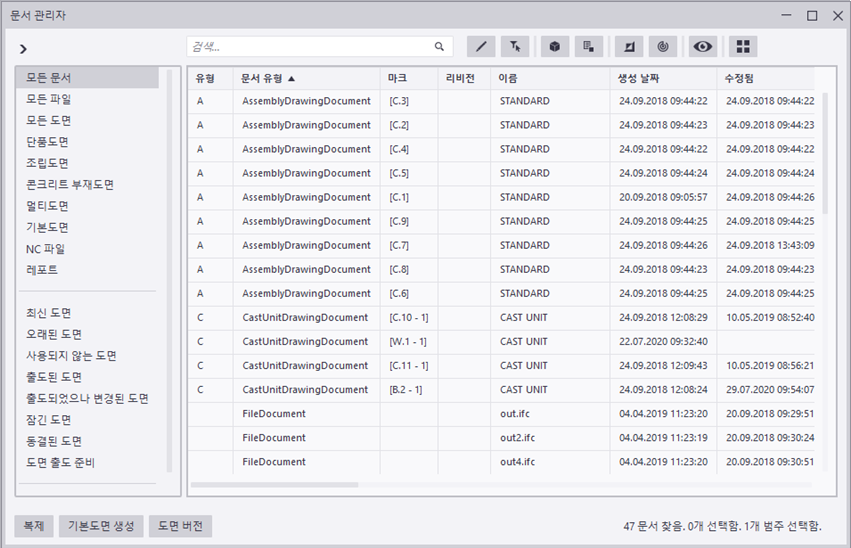
Task: Select the 멀티도면 category
Action: click(87, 206)
